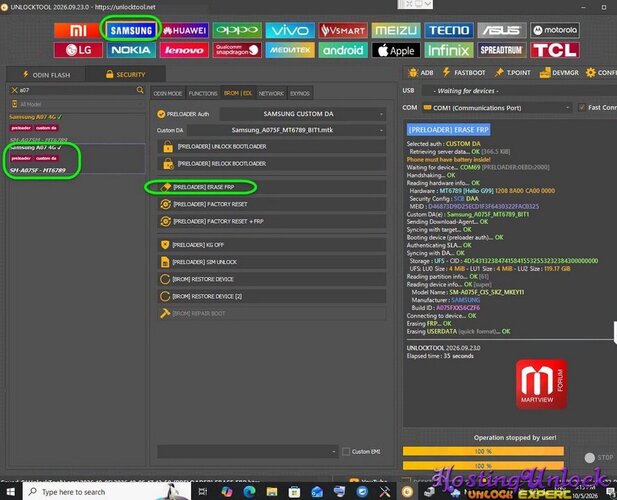
Task: Open the DEVMGR device manager tool
Action: click(559, 73)
